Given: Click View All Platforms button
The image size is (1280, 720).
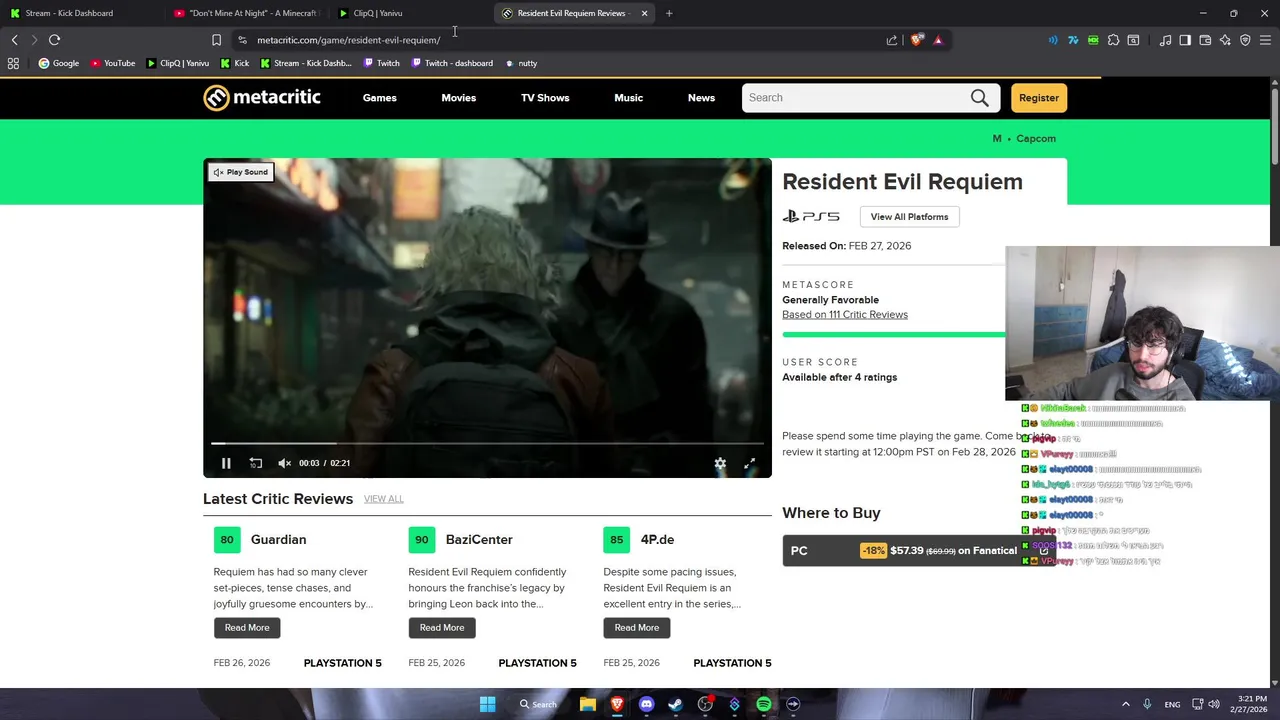Looking at the screenshot, I should click(x=909, y=217).
